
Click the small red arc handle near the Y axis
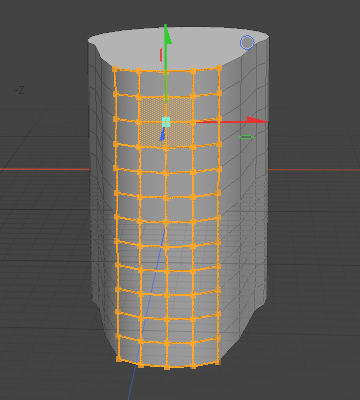point(161,55)
